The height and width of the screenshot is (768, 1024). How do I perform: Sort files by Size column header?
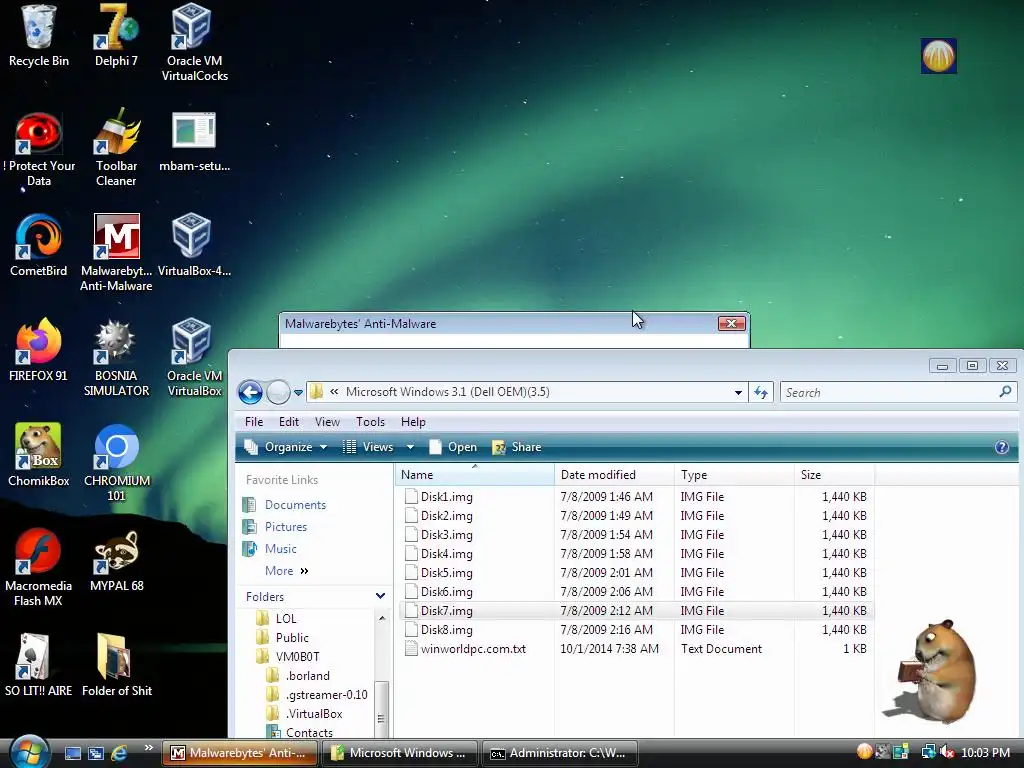pyautogui.click(x=834, y=475)
